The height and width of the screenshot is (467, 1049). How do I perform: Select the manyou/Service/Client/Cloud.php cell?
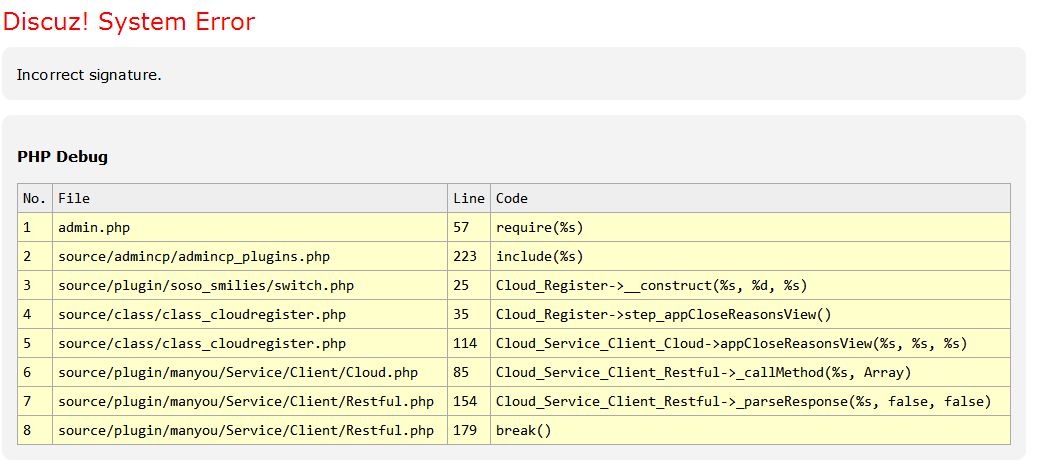[x=250, y=372]
